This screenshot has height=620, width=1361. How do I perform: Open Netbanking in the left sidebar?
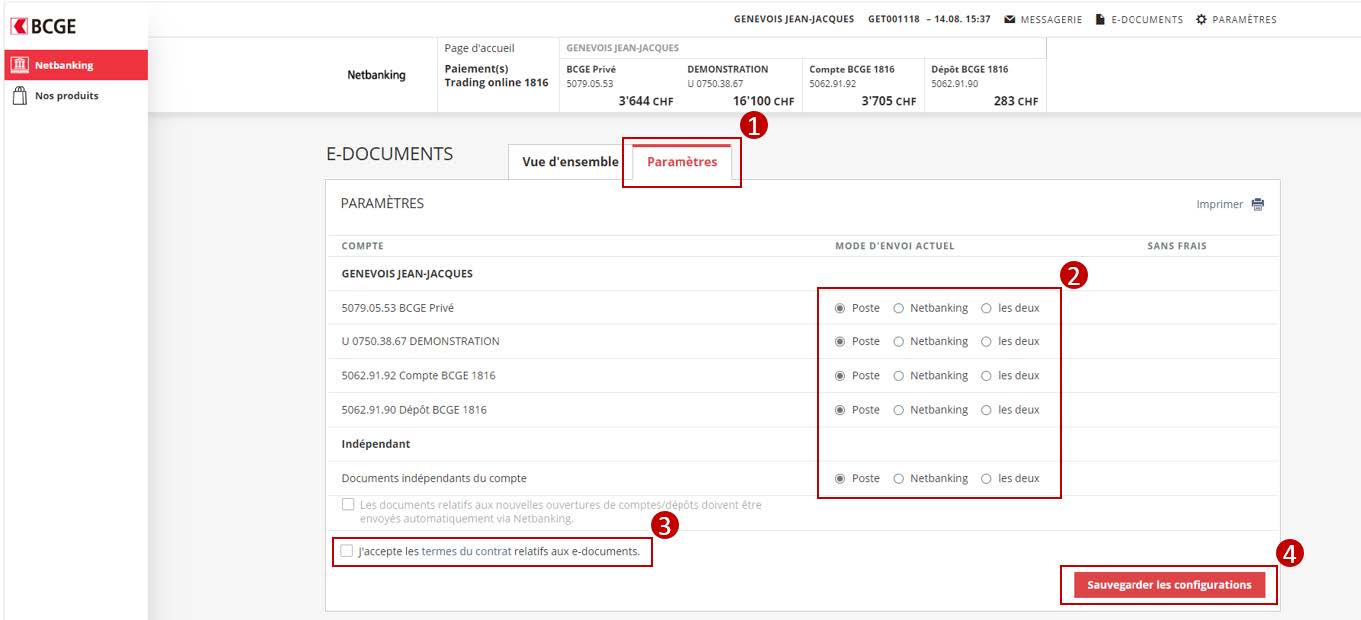click(x=76, y=65)
